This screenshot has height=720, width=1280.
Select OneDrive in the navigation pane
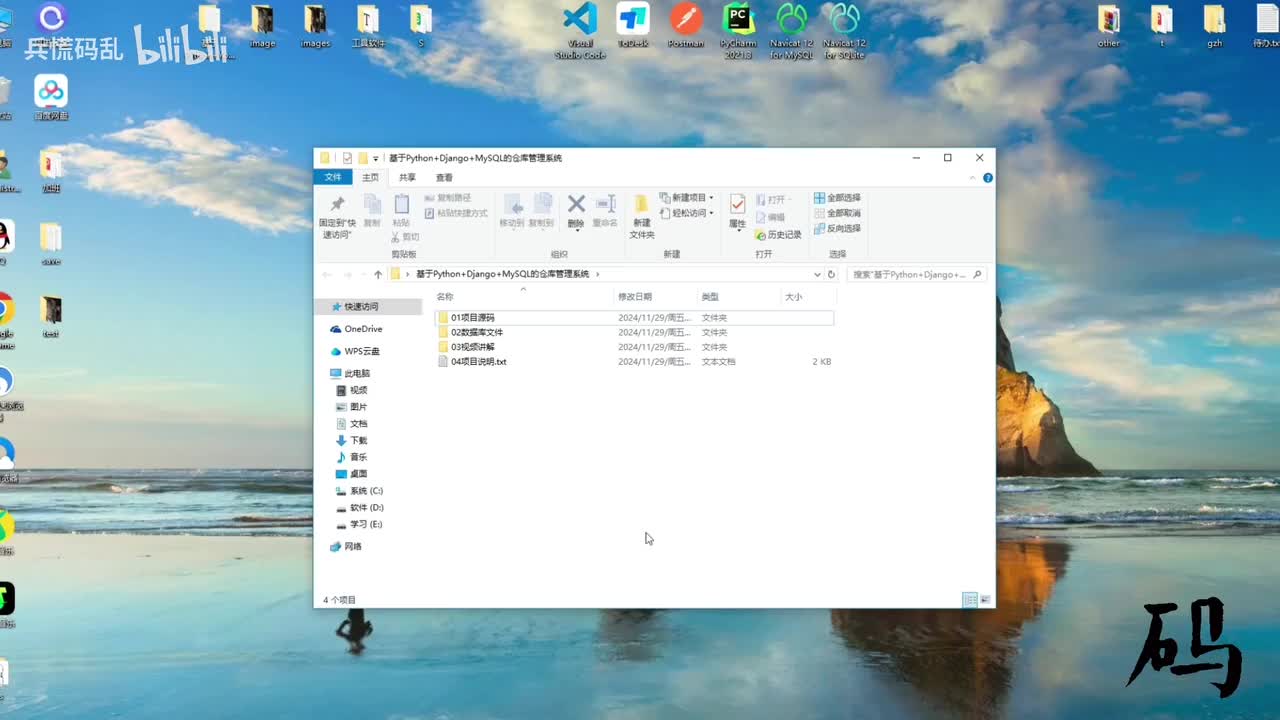click(356, 329)
